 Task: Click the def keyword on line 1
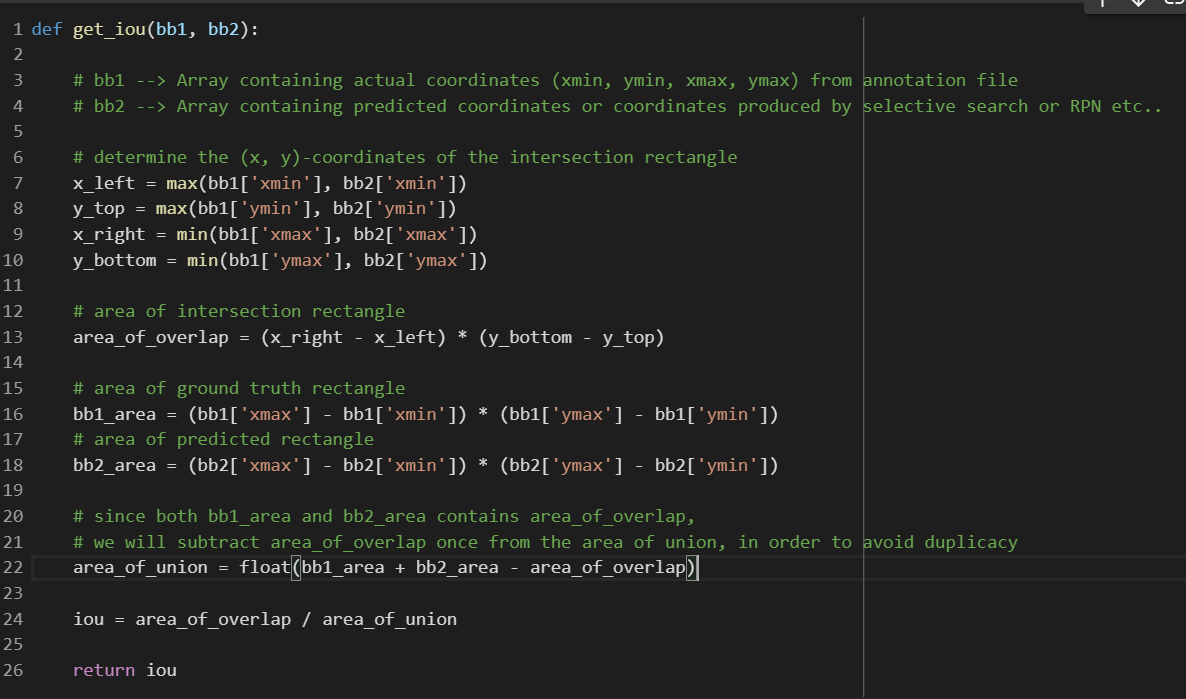tap(46, 29)
